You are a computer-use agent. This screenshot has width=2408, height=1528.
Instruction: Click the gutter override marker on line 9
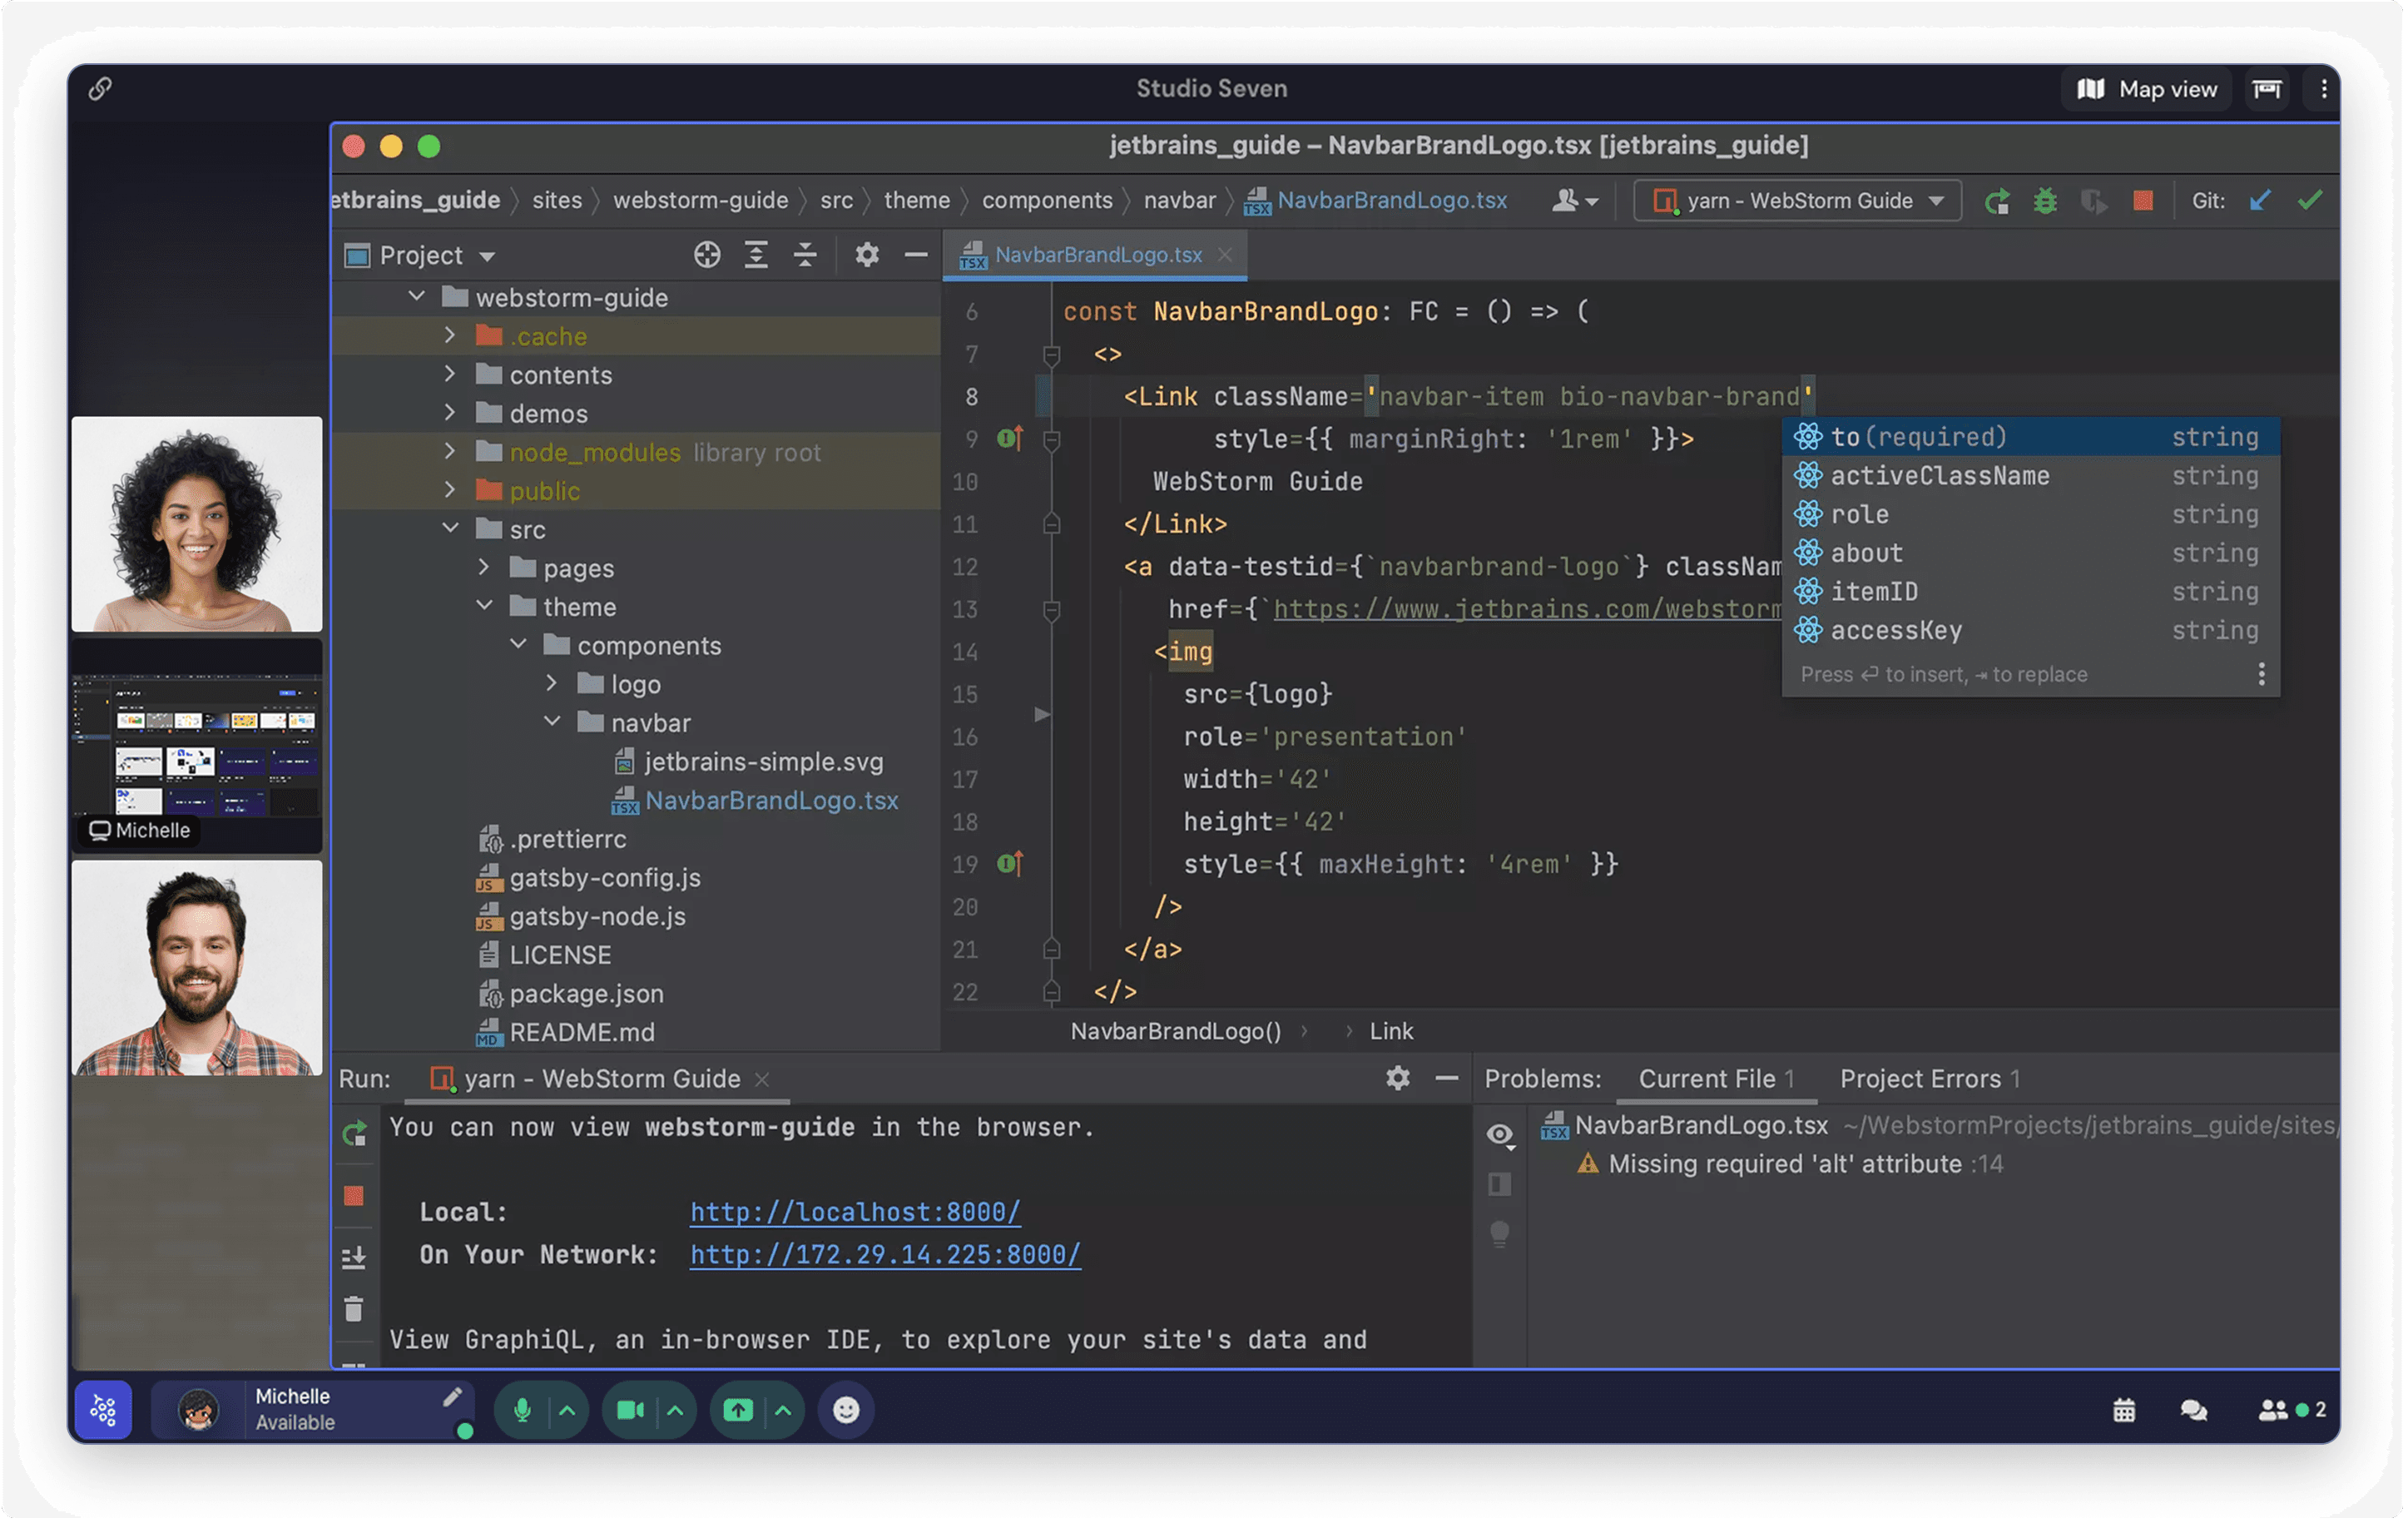coord(1011,438)
